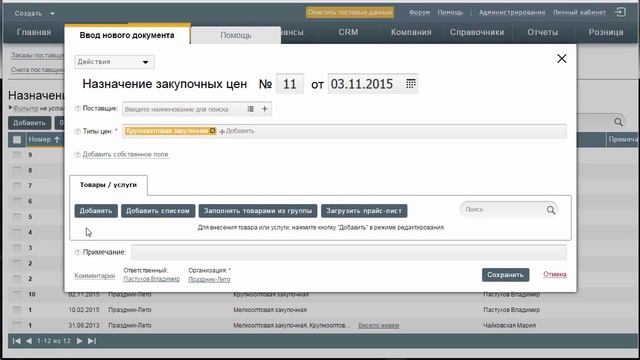The height and width of the screenshot is (360, 640).
Task: Click Добавить собственное поле link
Action: pyautogui.click(x=125, y=154)
